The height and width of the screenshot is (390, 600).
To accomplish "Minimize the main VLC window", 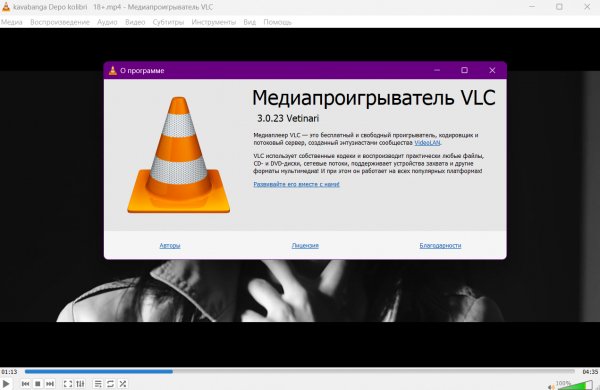I will 532,7.
